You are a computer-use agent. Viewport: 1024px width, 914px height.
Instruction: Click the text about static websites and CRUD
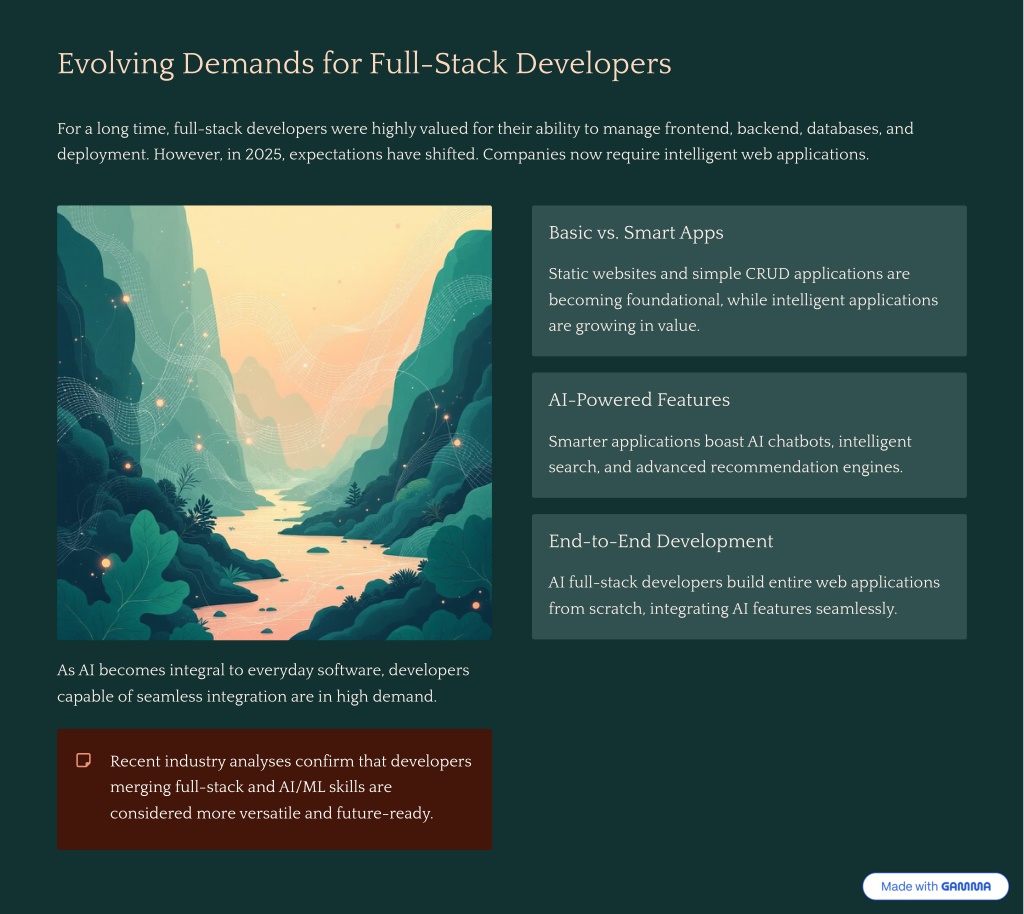coord(743,299)
